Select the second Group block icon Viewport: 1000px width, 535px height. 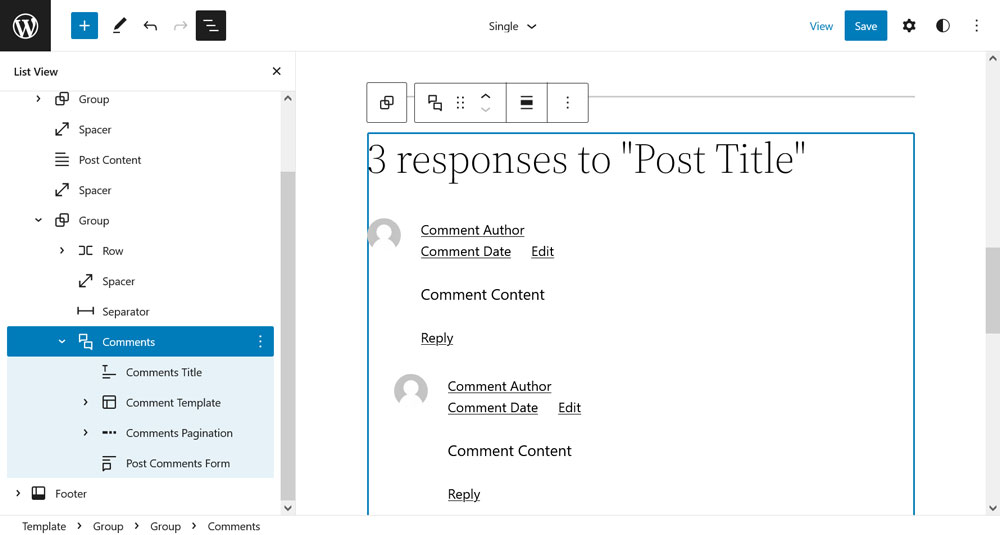pyautogui.click(x=62, y=220)
